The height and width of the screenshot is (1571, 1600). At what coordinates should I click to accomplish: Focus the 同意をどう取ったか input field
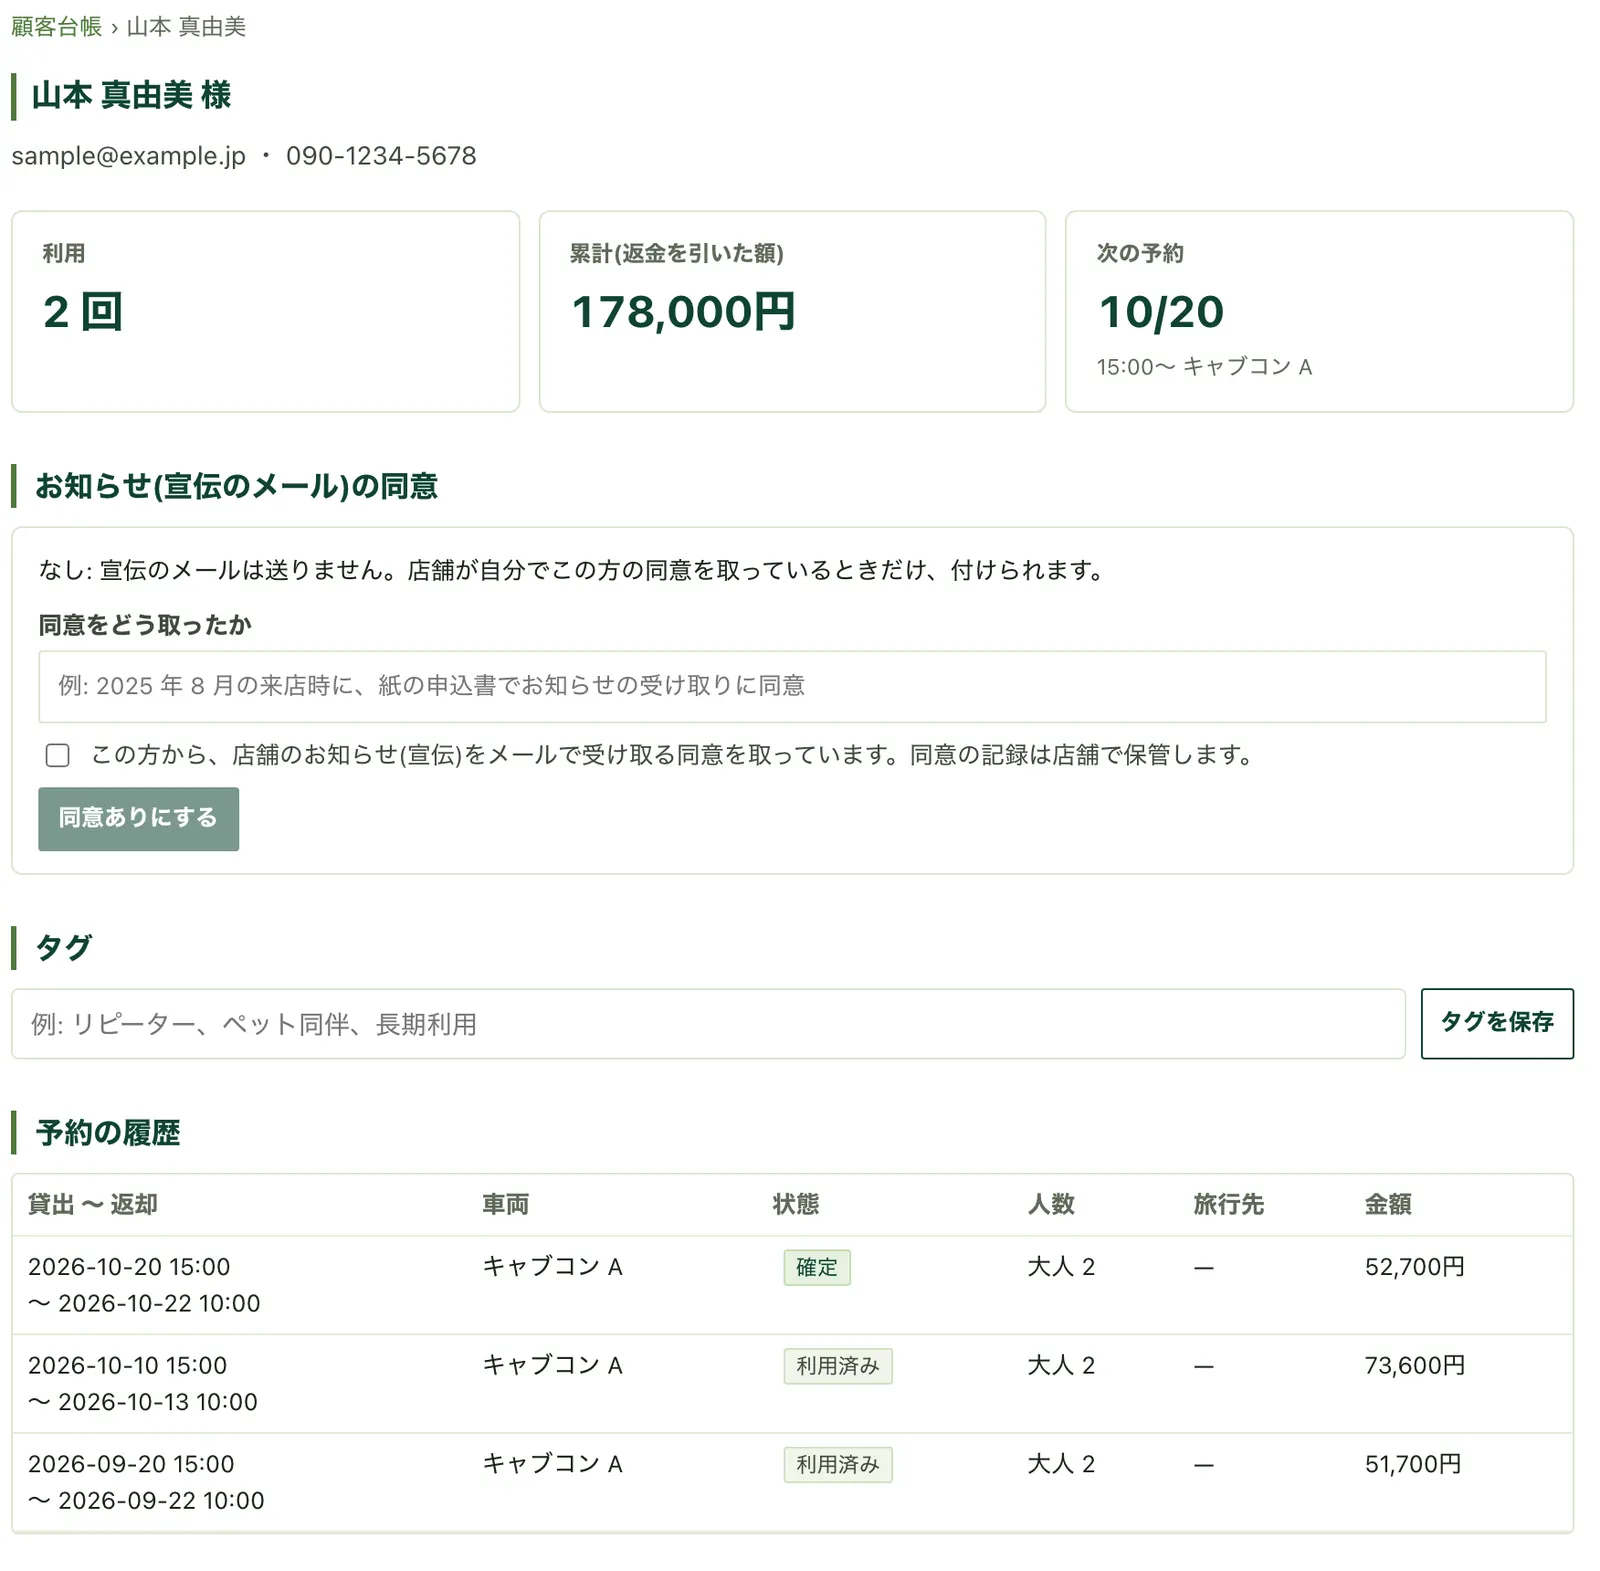click(x=792, y=686)
